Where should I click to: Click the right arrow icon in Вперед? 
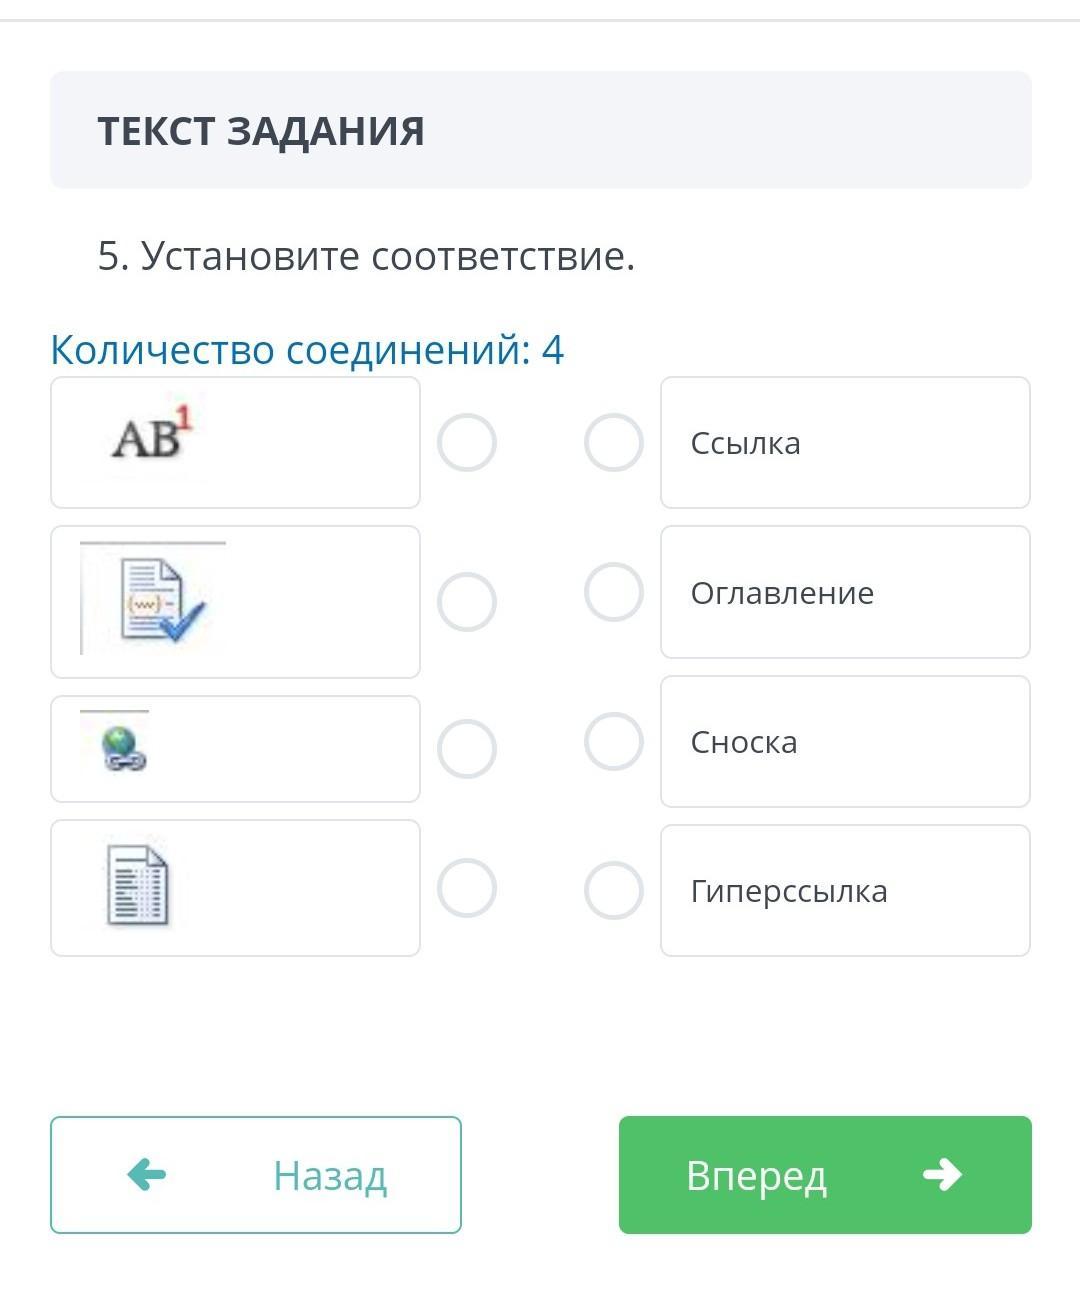pos(942,1174)
